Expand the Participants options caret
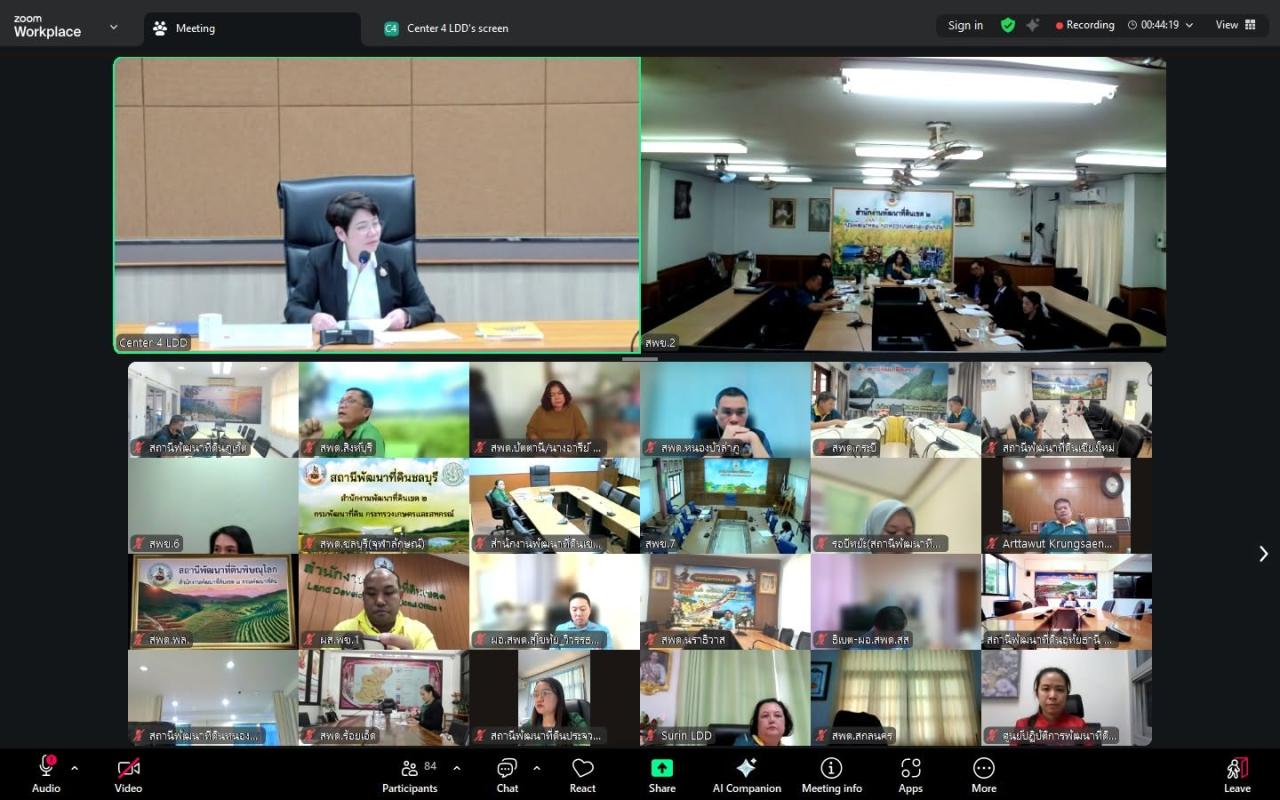This screenshot has height=800, width=1280. coord(457,768)
